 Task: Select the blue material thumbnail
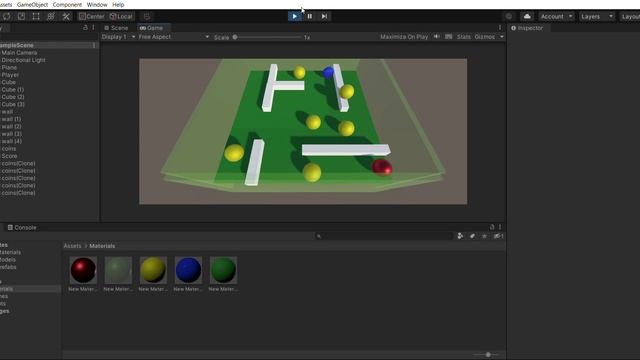point(188,270)
